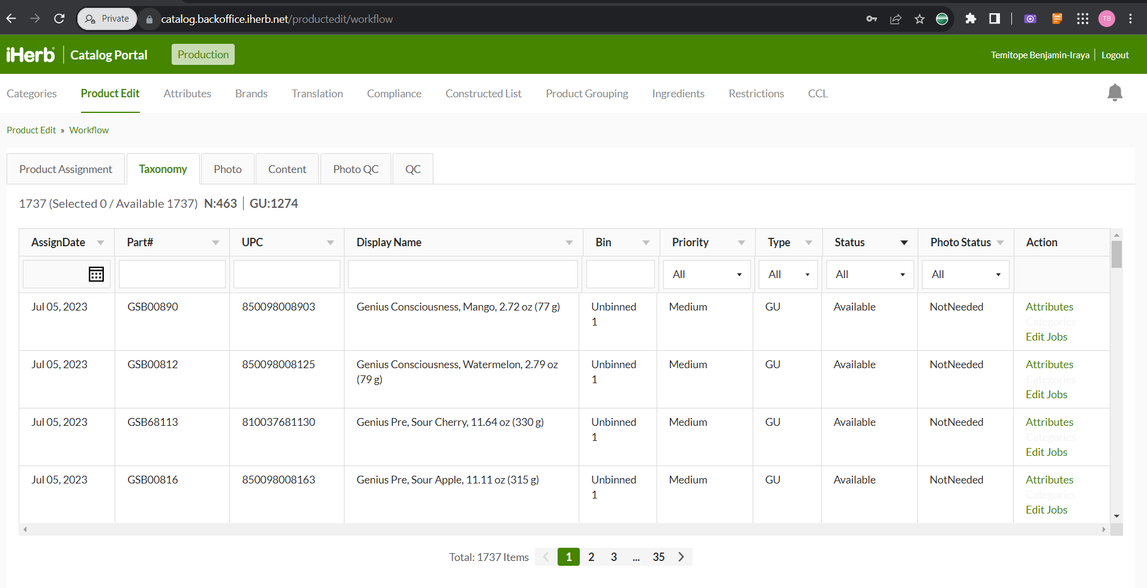
Task: Open CCL in top navigation
Action: click(x=818, y=94)
